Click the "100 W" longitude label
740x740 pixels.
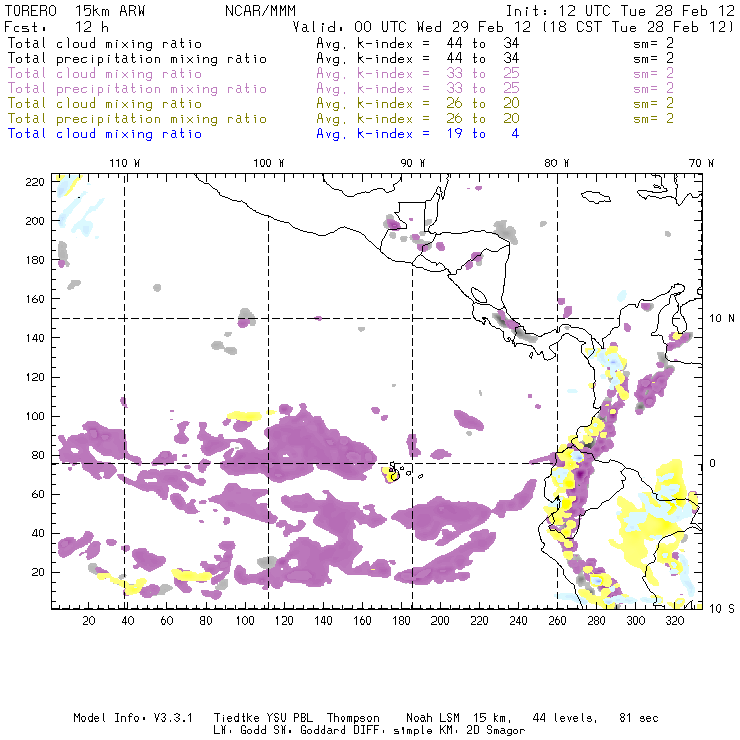point(269,163)
